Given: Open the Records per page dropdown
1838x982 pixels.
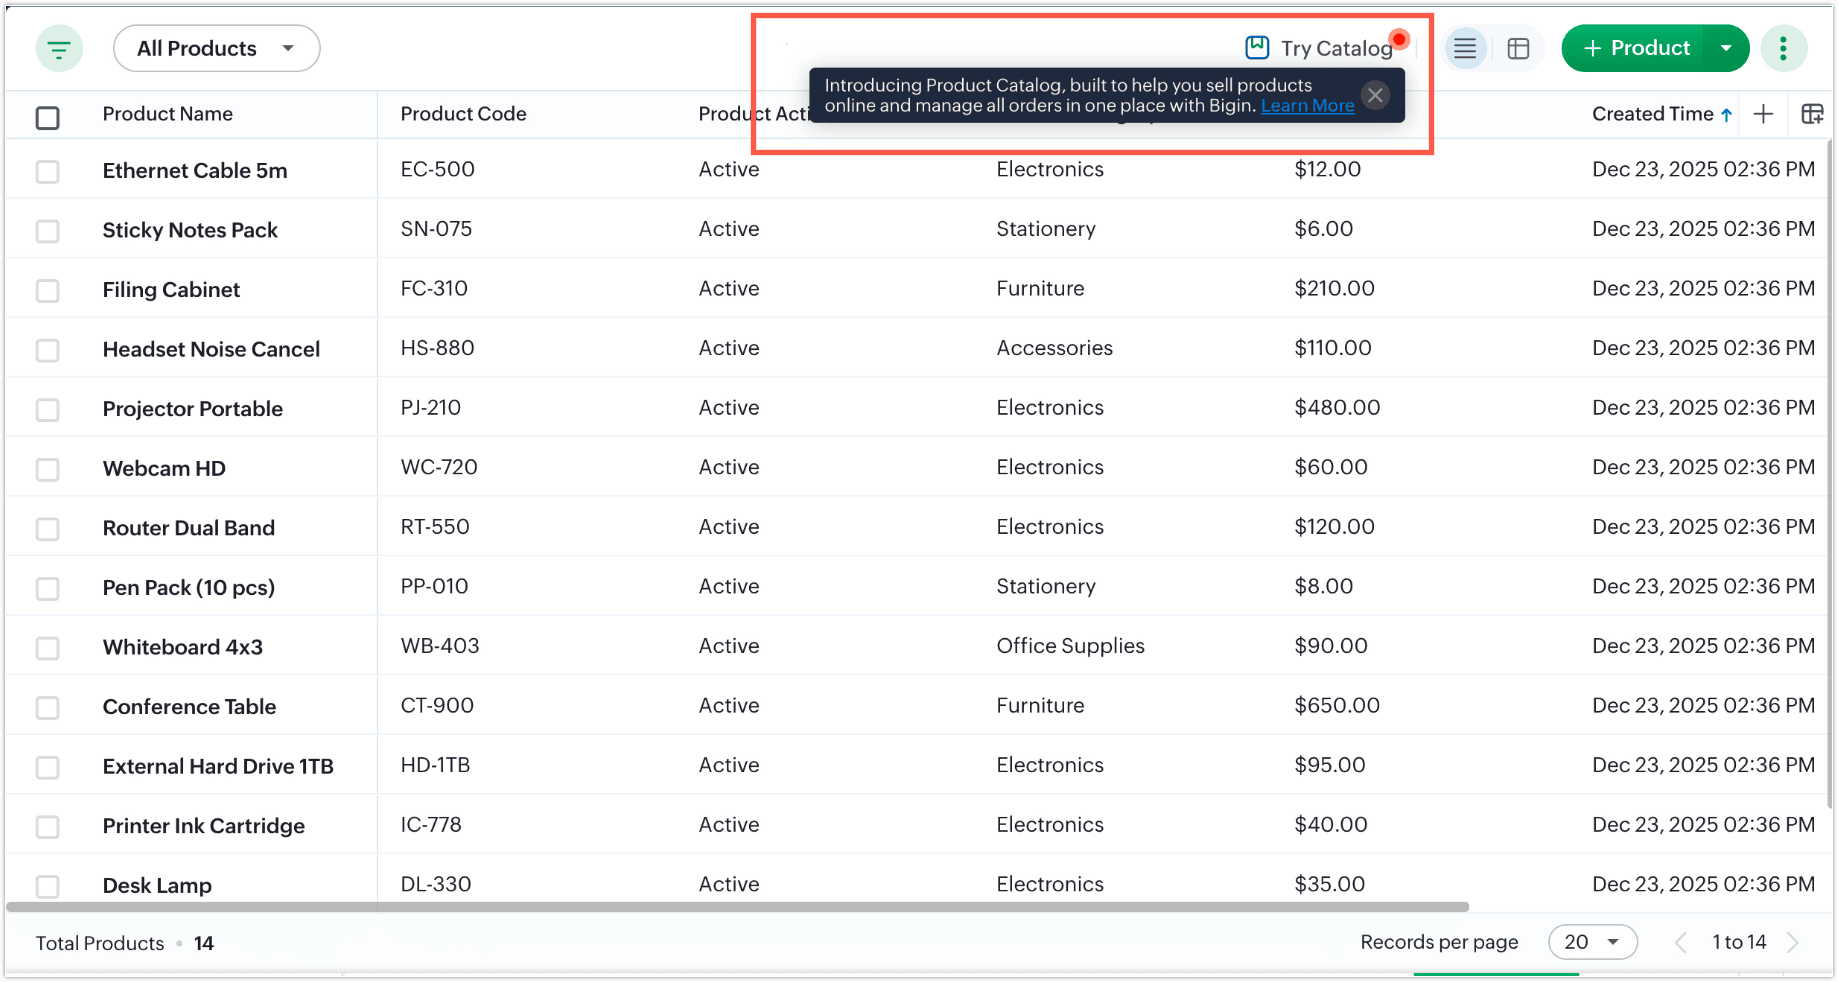Looking at the screenshot, I should (1592, 942).
